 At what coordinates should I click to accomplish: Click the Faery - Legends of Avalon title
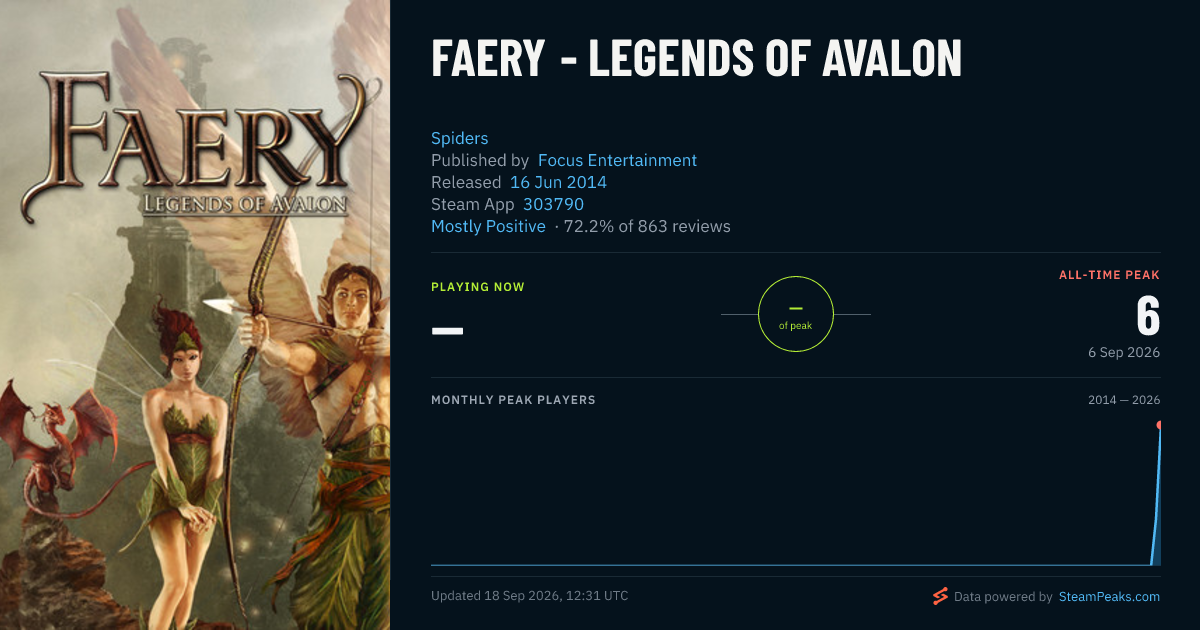coord(696,58)
